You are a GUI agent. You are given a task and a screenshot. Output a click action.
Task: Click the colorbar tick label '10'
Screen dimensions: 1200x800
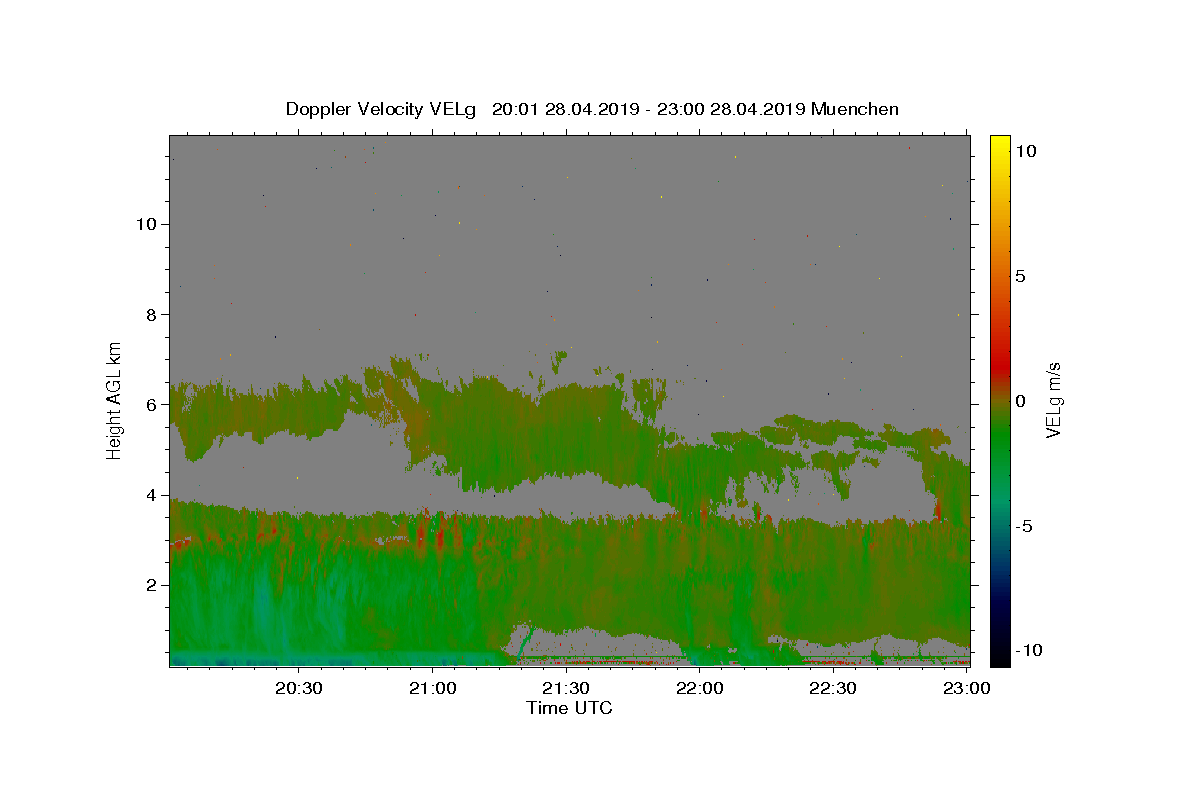(x=1025, y=151)
